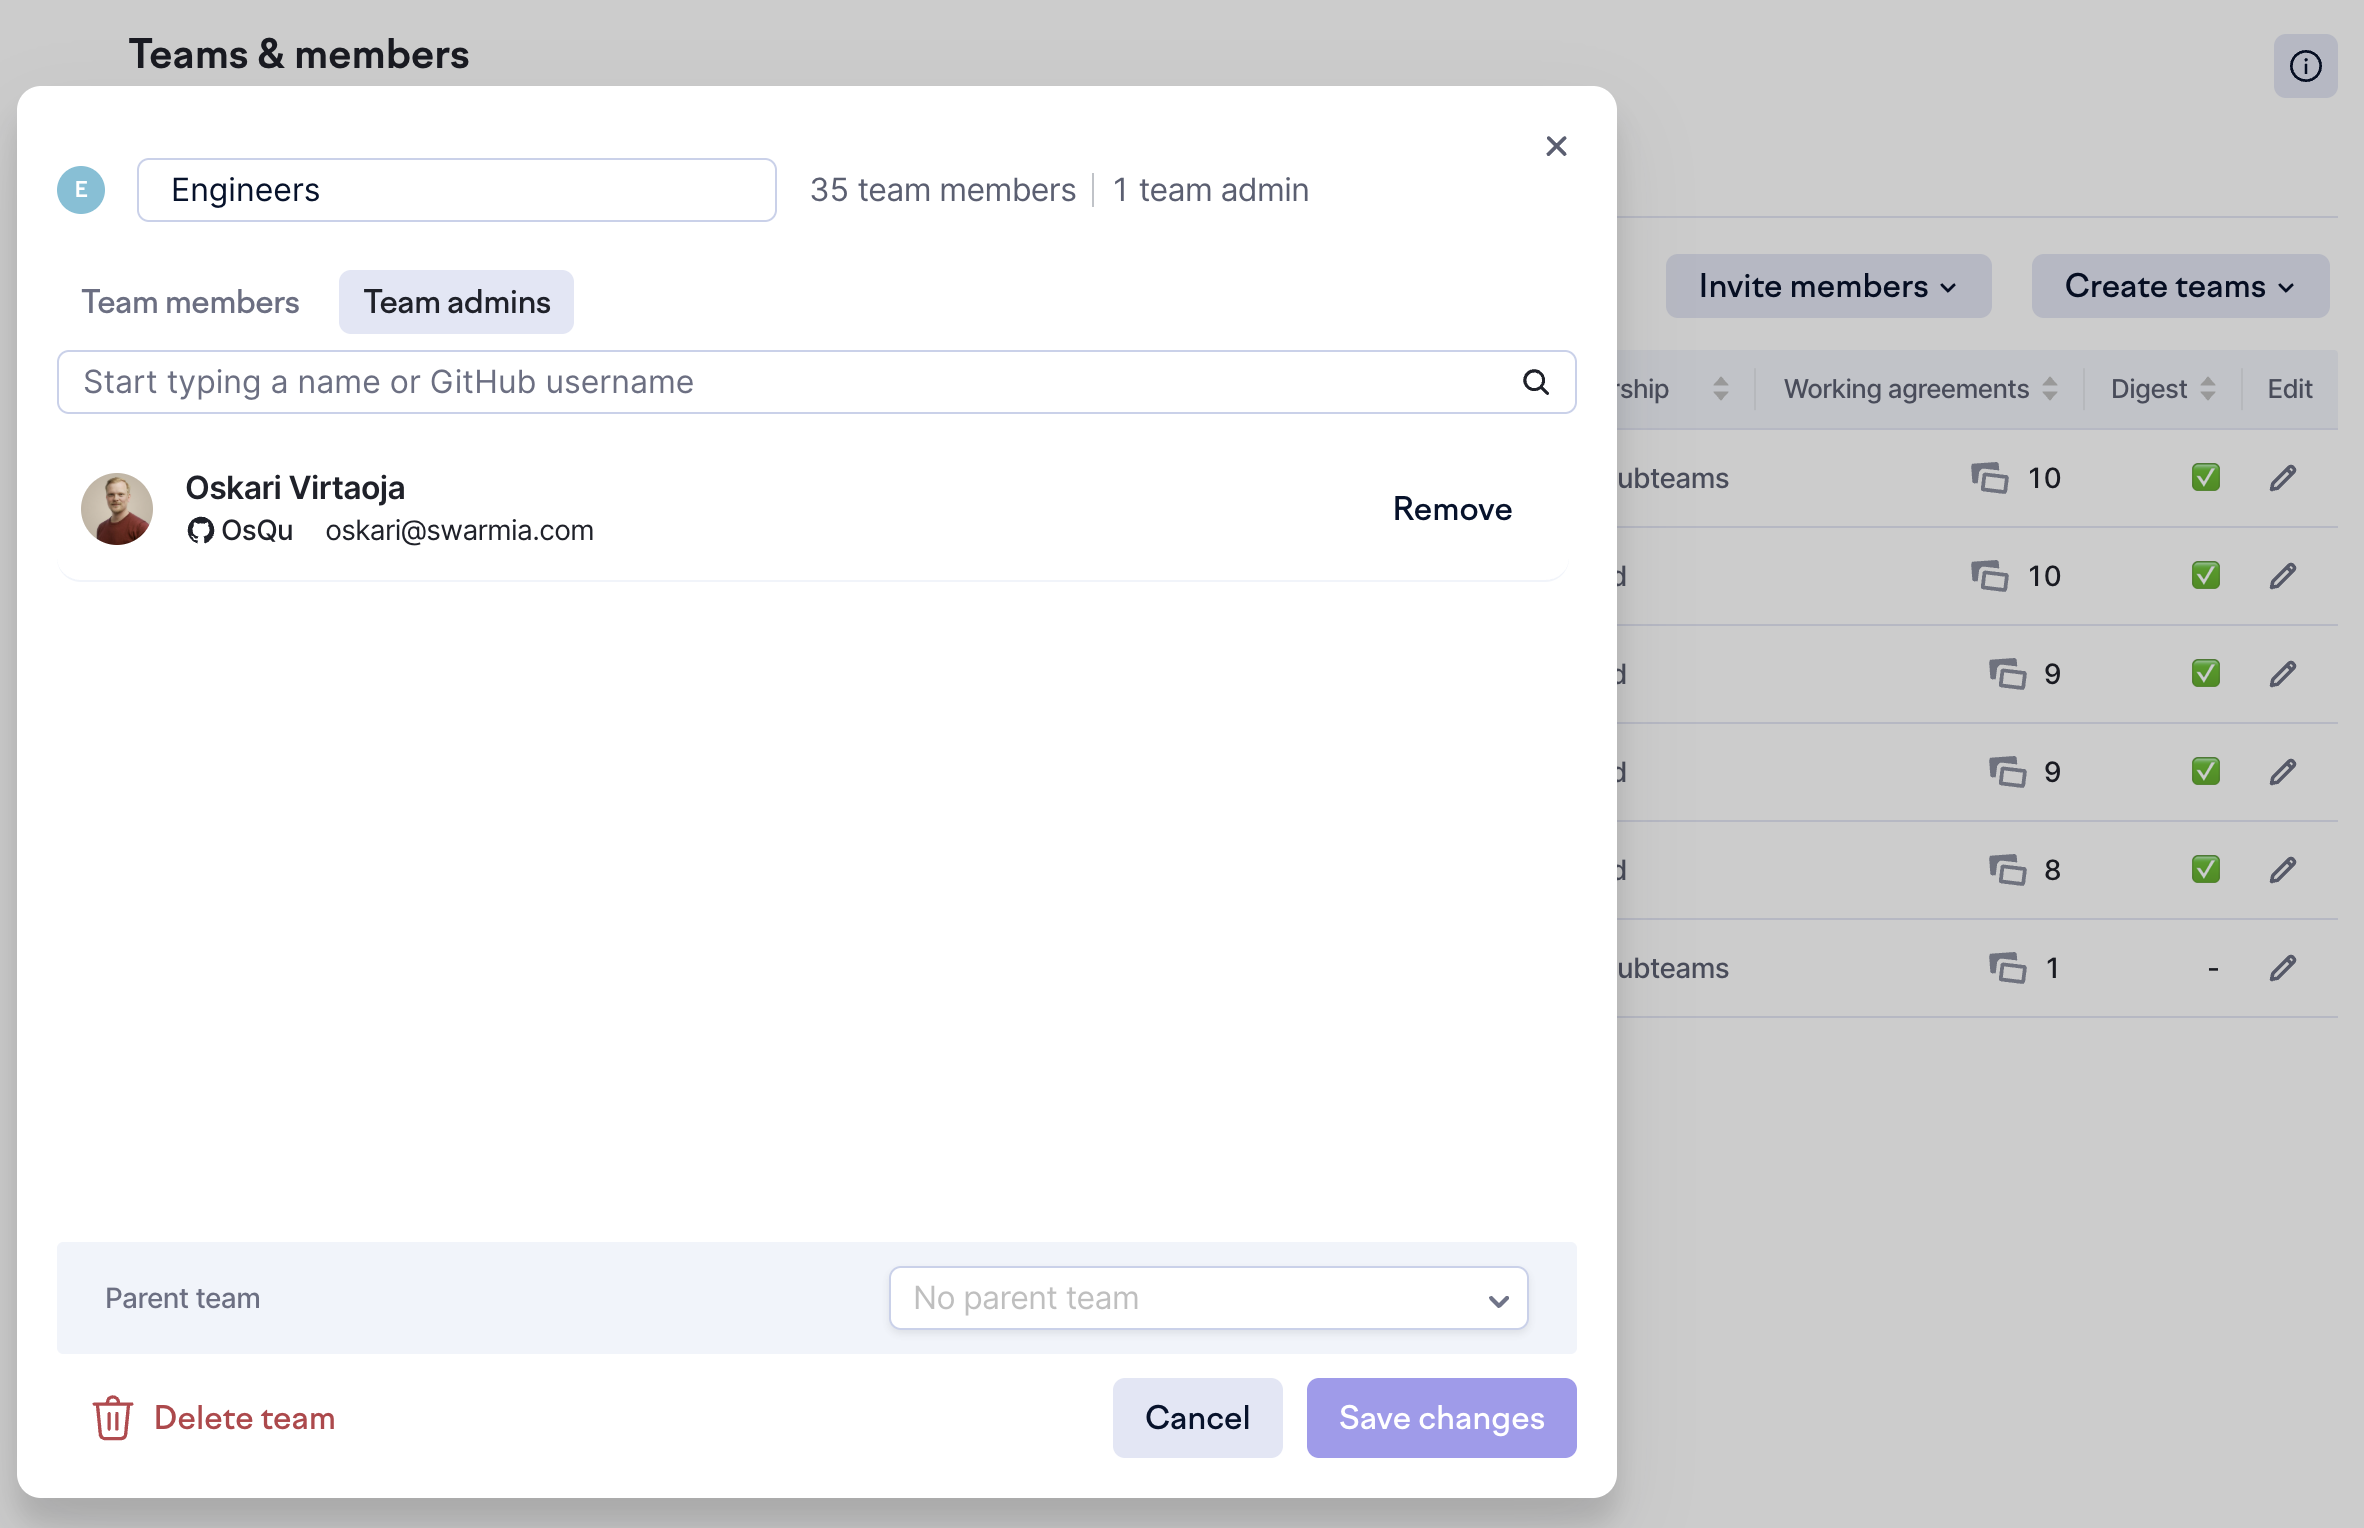
Task: Click the trash icon for Delete team
Action: (112, 1417)
